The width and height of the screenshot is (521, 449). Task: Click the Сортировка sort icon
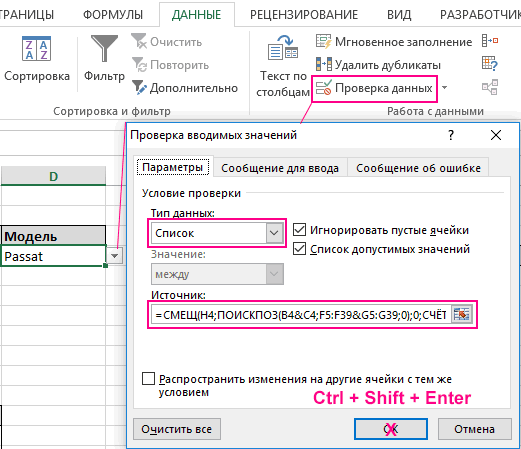[36, 49]
